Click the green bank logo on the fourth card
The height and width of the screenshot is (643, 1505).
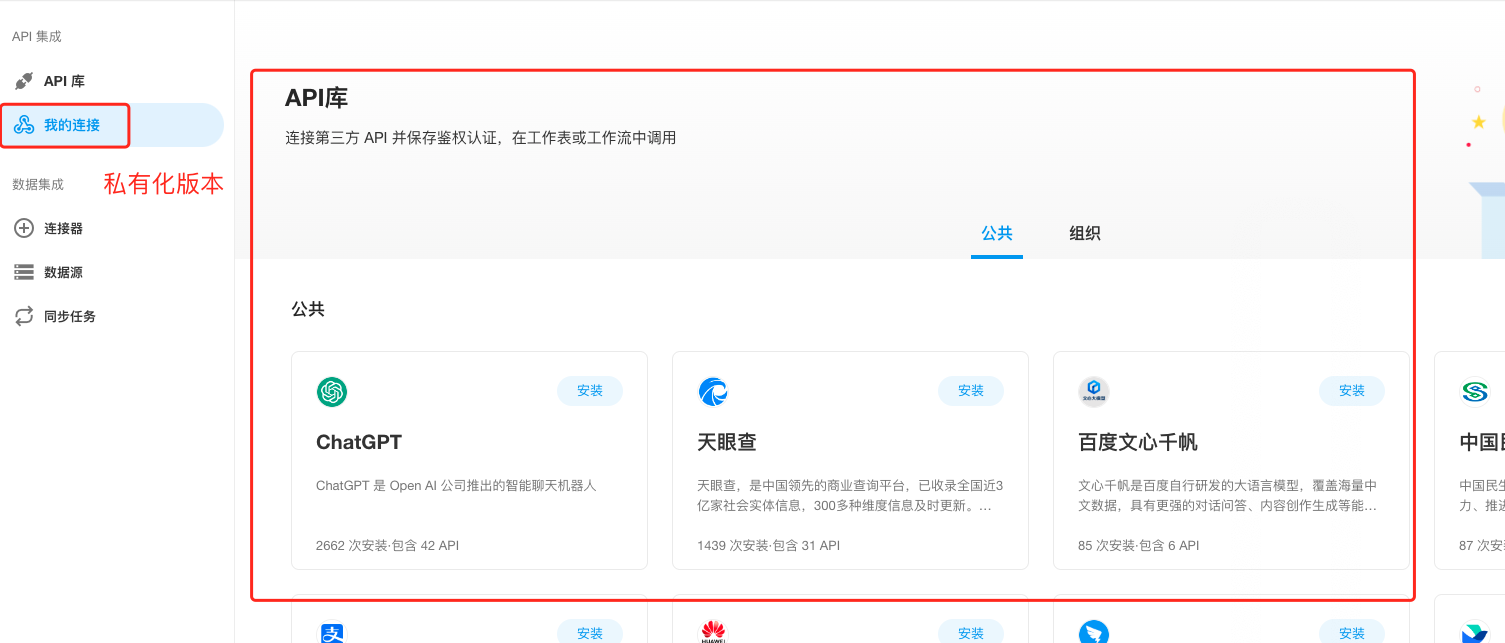click(1474, 392)
